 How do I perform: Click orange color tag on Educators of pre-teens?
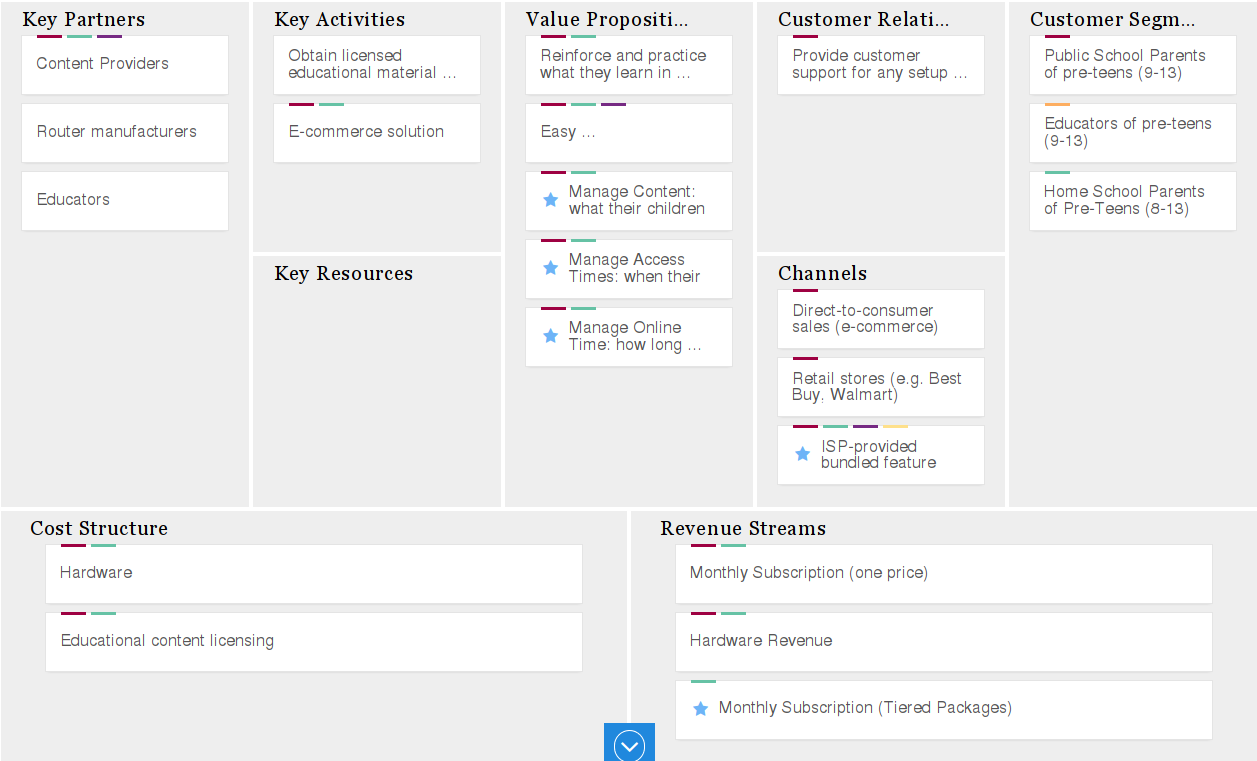coord(1057,105)
